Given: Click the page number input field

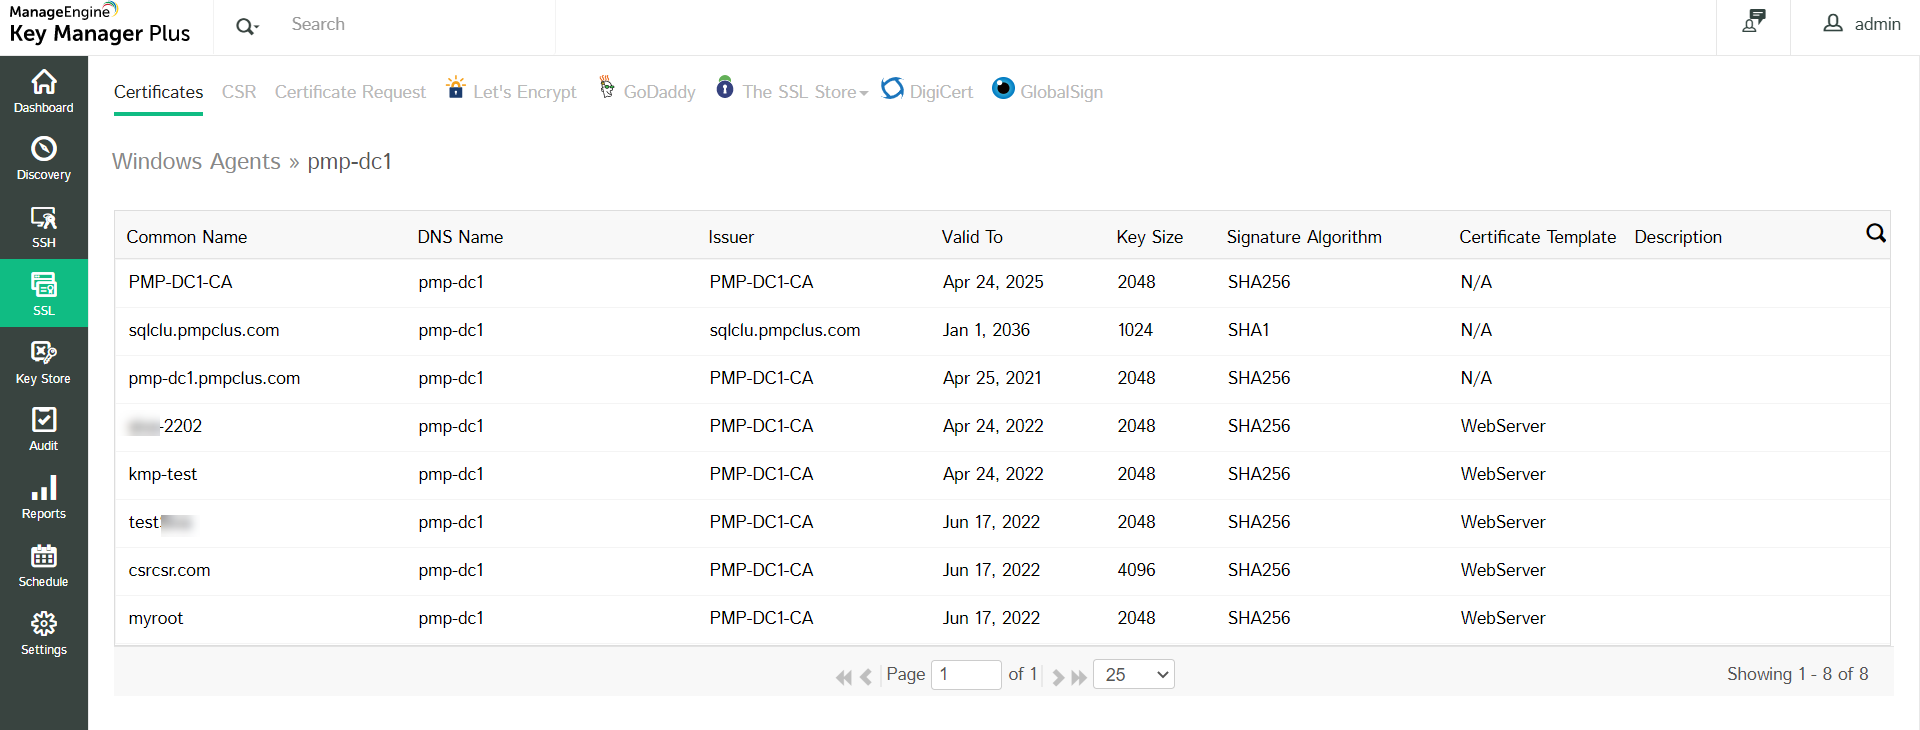Looking at the screenshot, I should click(x=965, y=675).
